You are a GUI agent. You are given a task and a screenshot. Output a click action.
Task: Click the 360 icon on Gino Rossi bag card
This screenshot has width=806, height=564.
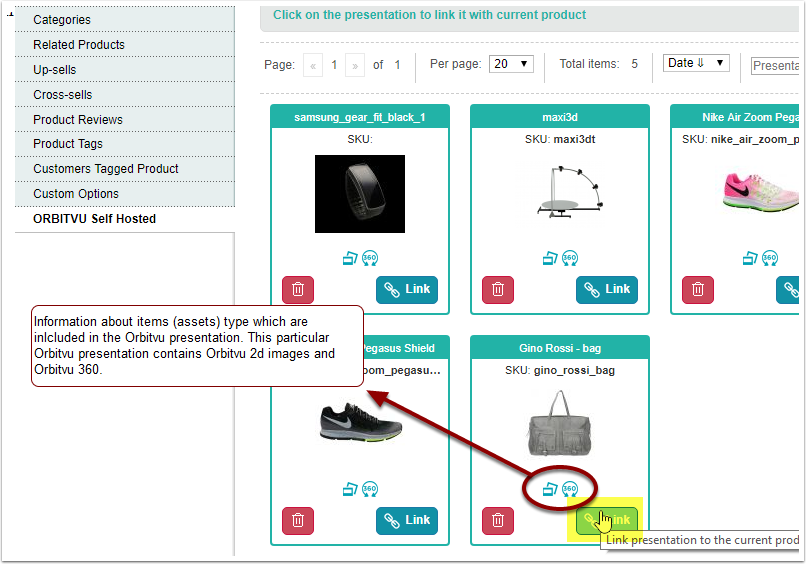click(570, 489)
